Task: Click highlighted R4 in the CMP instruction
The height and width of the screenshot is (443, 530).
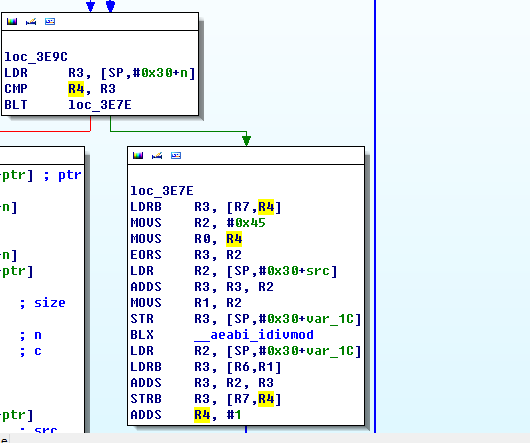Action: click(76, 89)
